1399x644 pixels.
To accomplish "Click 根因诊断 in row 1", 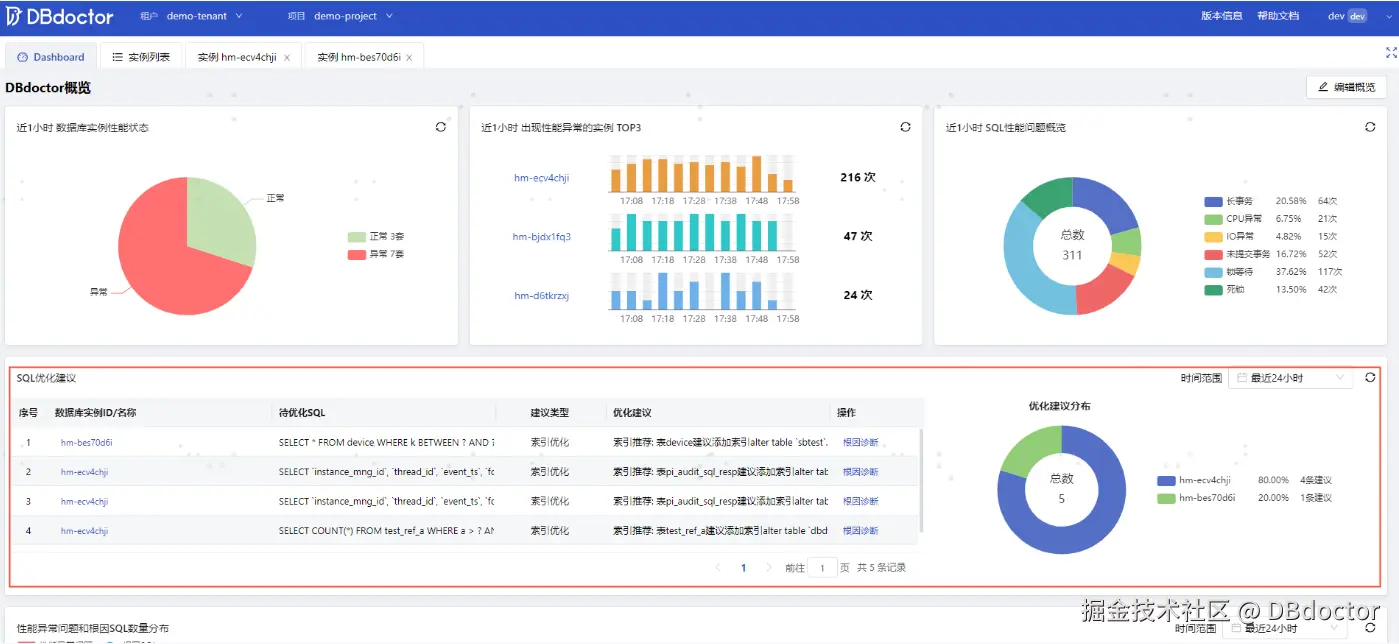I will coord(860,442).
